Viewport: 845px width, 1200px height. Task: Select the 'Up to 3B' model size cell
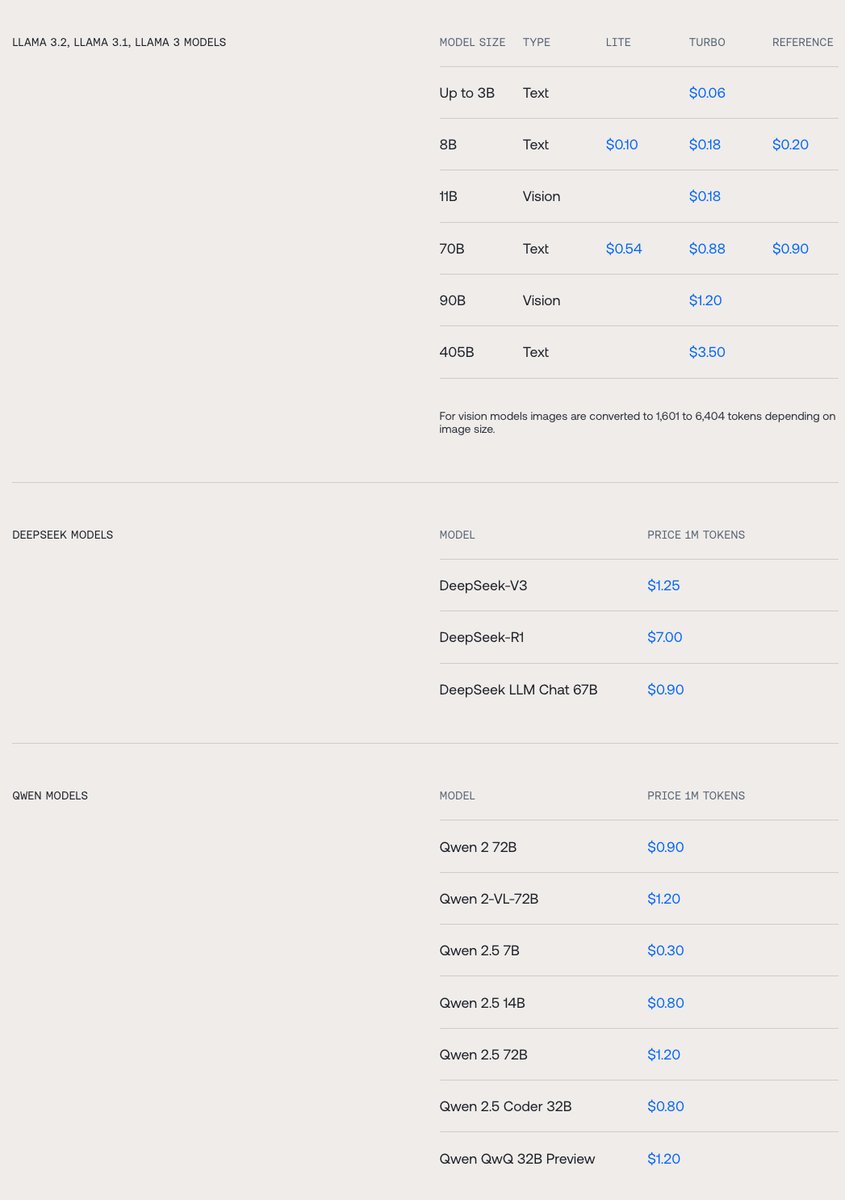[466, 93]
